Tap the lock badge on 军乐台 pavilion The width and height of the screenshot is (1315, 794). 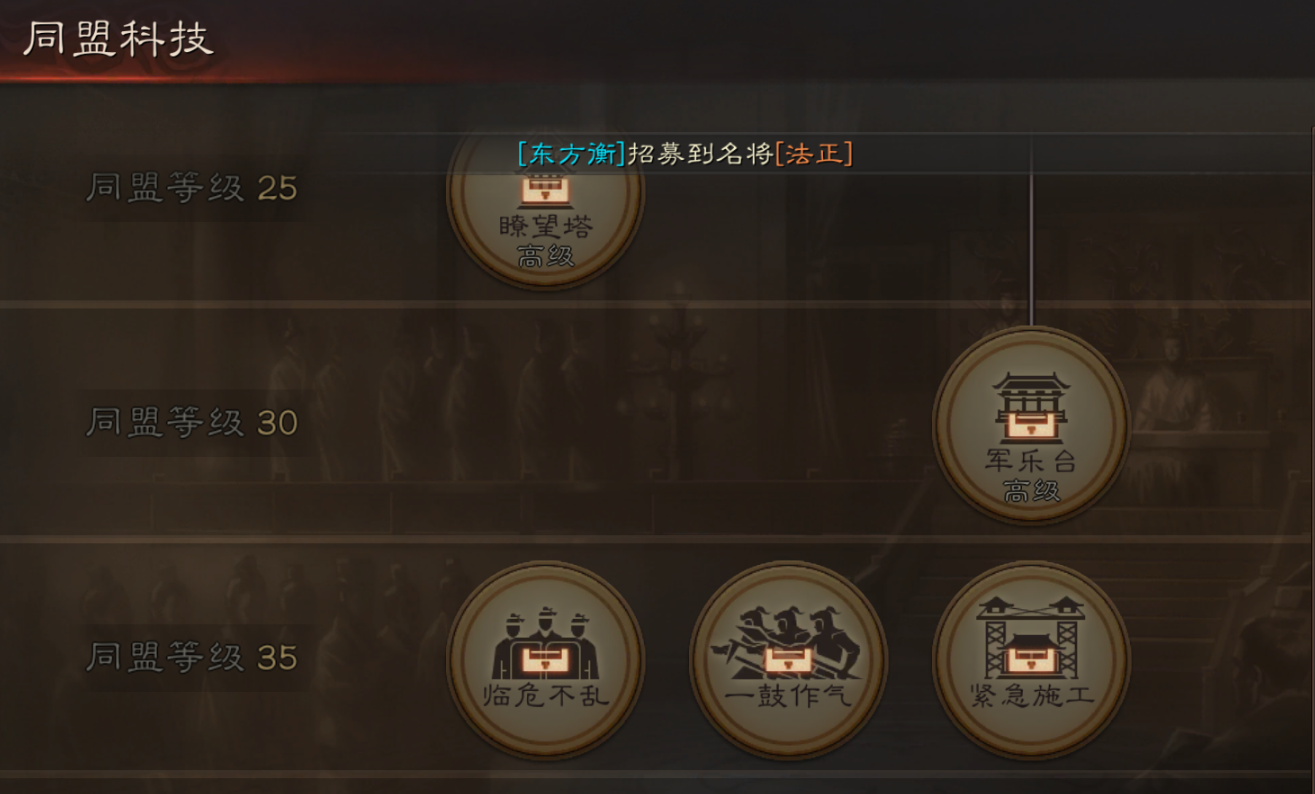point(1031,425)
